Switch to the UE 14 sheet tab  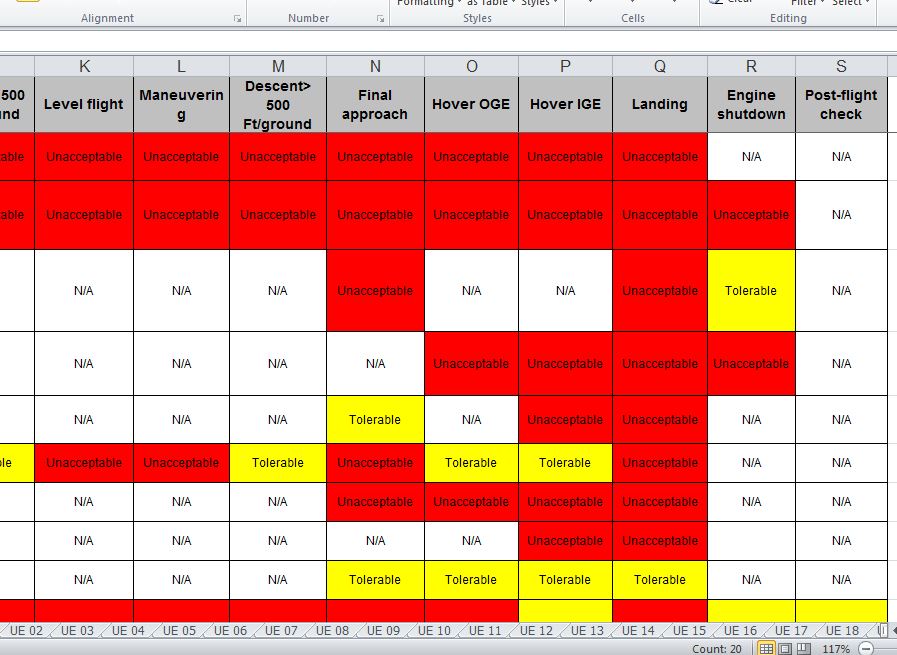[x=638, y=631]
